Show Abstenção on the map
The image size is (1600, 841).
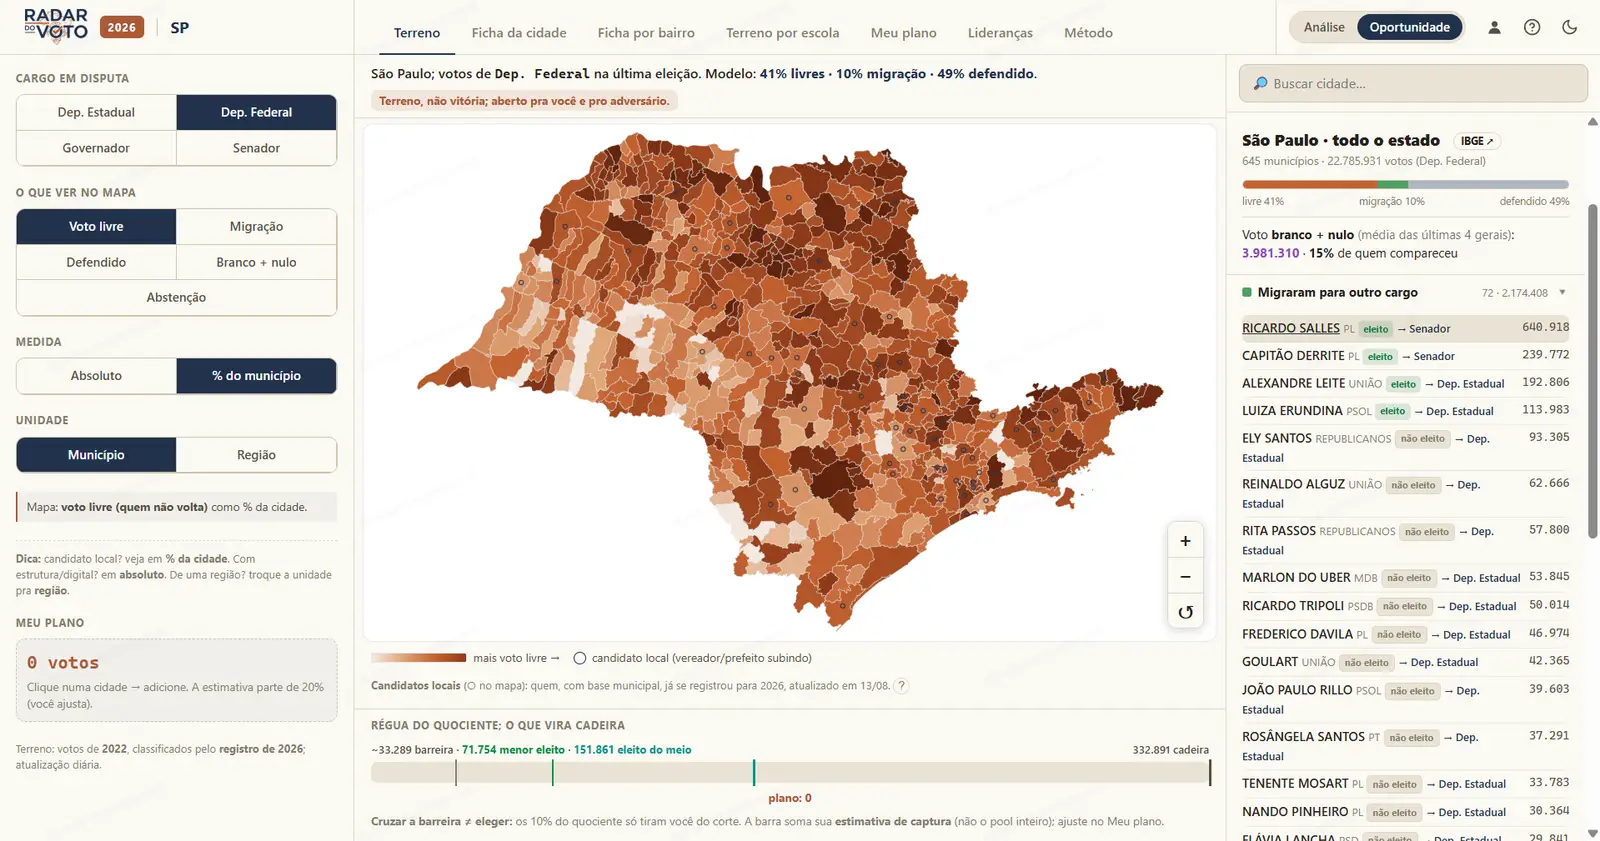coord(176,297)
